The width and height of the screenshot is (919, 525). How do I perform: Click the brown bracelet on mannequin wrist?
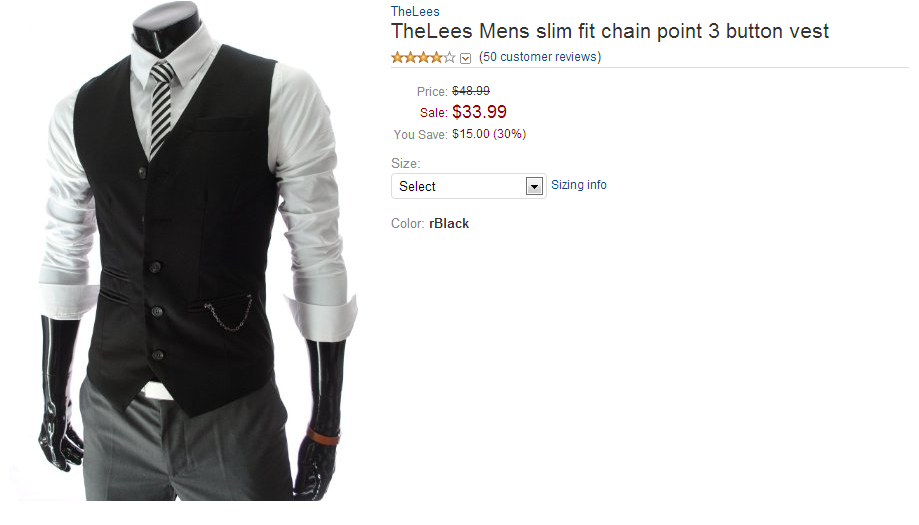[323, 437]
